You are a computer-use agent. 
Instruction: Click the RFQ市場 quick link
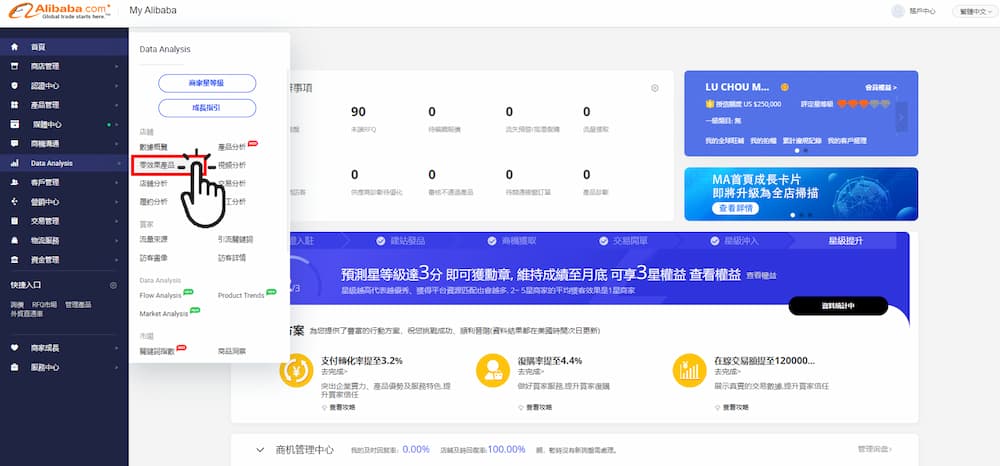point(45,305)
